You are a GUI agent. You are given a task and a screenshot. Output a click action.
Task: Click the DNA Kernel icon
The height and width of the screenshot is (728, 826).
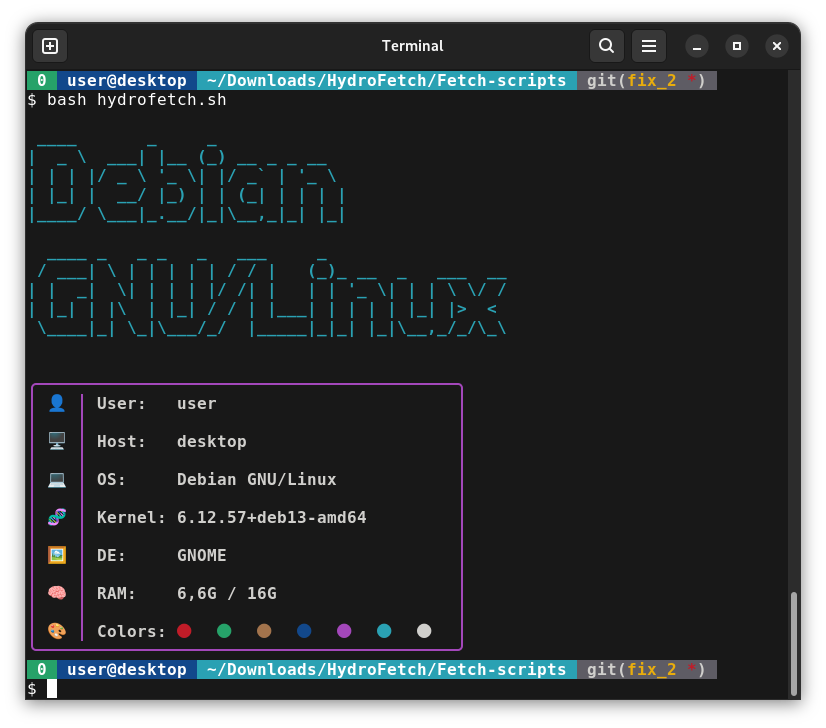57,517
